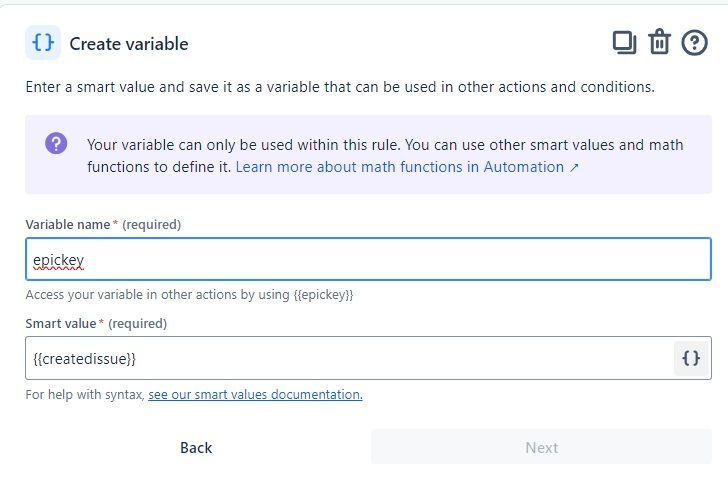Go back with the Back button

coord(196,447)
